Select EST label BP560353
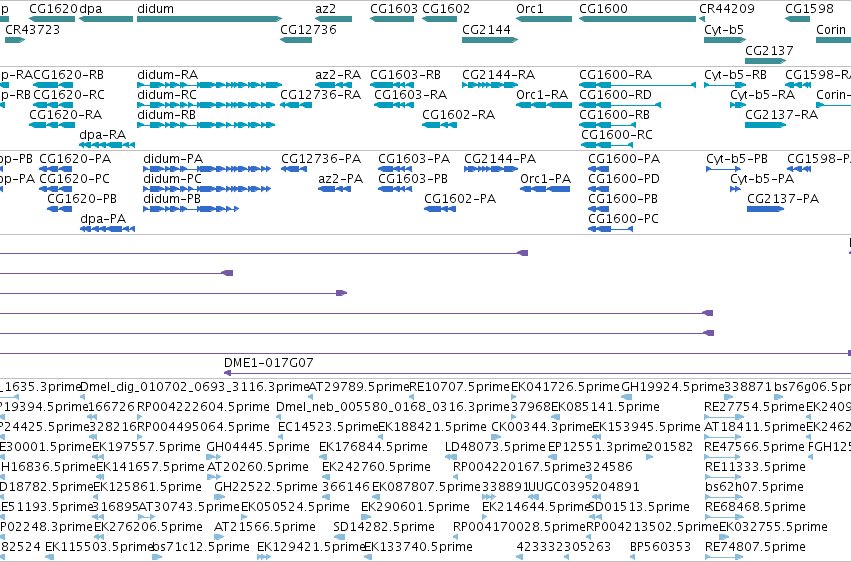 [x=661, y=547]
